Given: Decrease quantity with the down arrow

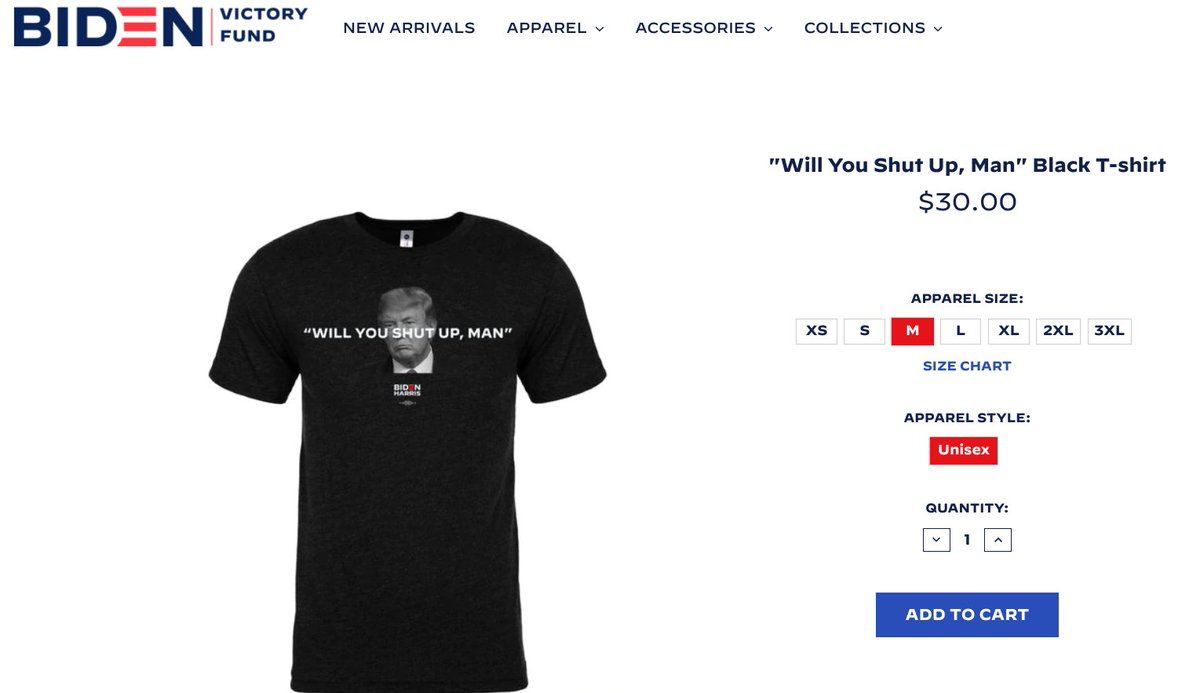Looking at the screenshot, I should click(936, 540).
